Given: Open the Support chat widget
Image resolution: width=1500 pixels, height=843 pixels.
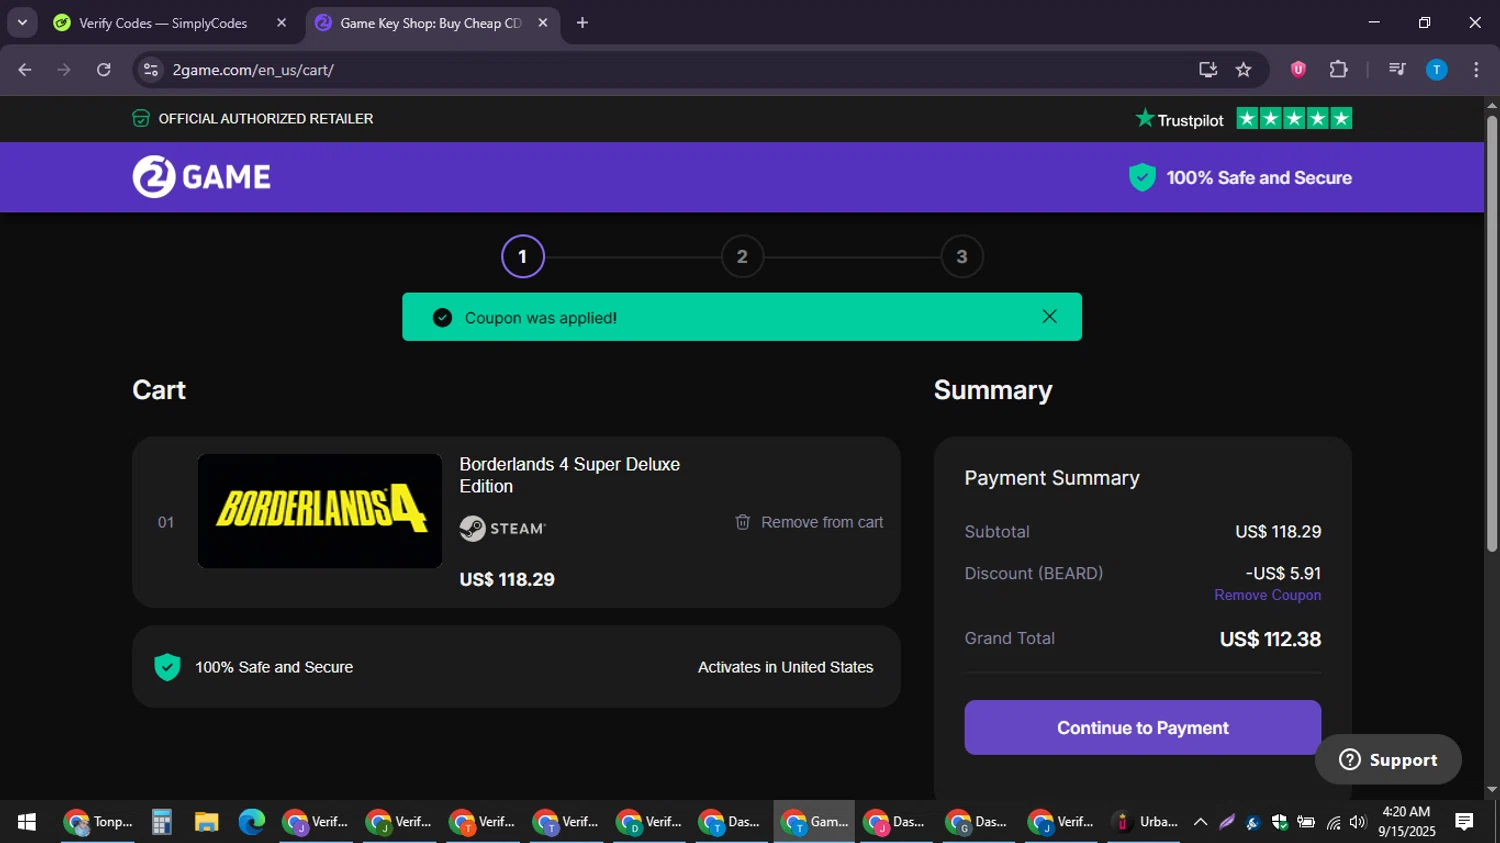Looking at the screenshot, I should point(1388,760).
